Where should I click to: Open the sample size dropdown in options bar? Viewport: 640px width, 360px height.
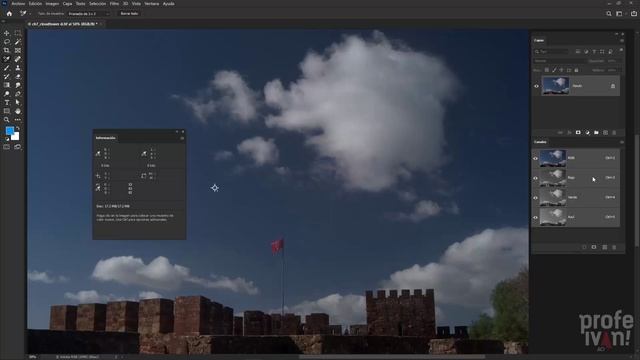89,13
